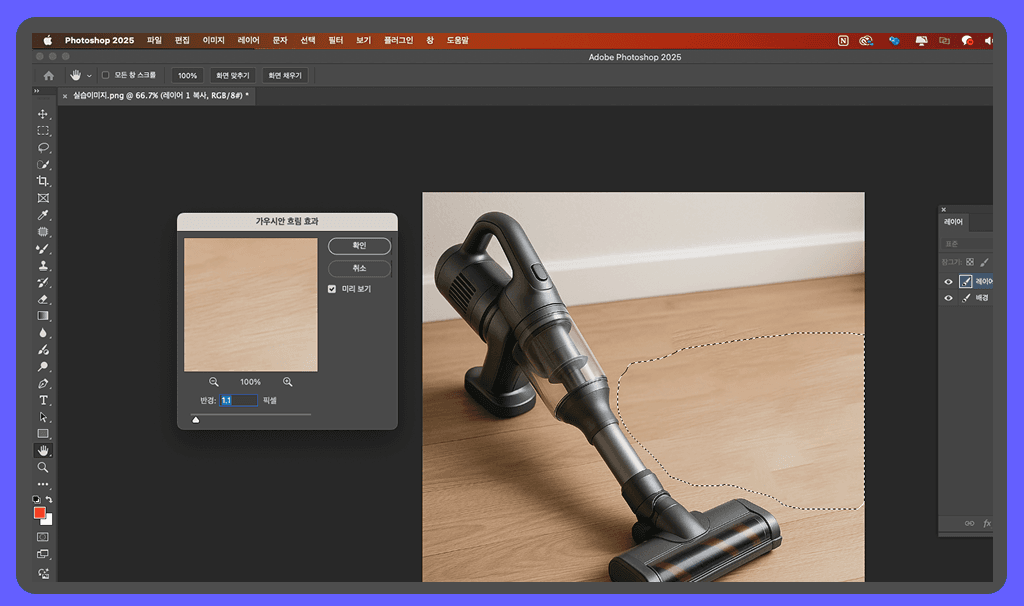Select the Crop tool
The height and width of the screenshot is (606, 1024).
43,181
